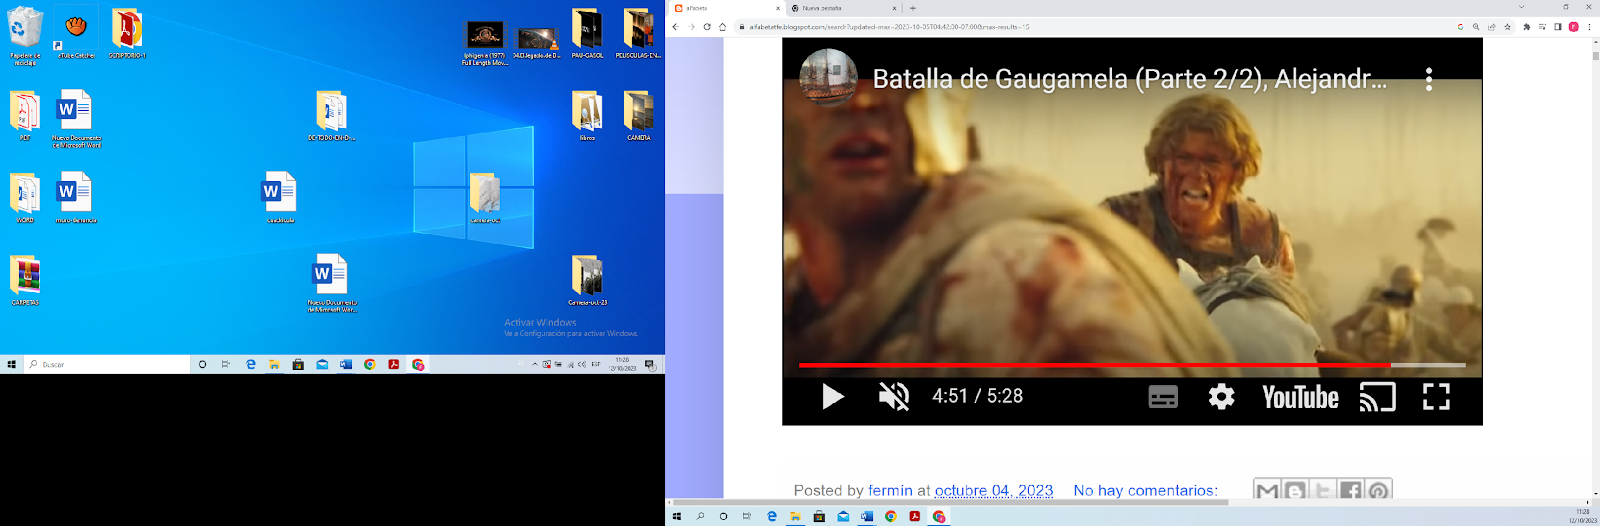Open the video's three-dot more menu
1600x526 pixels.
tap(1429, 79)
